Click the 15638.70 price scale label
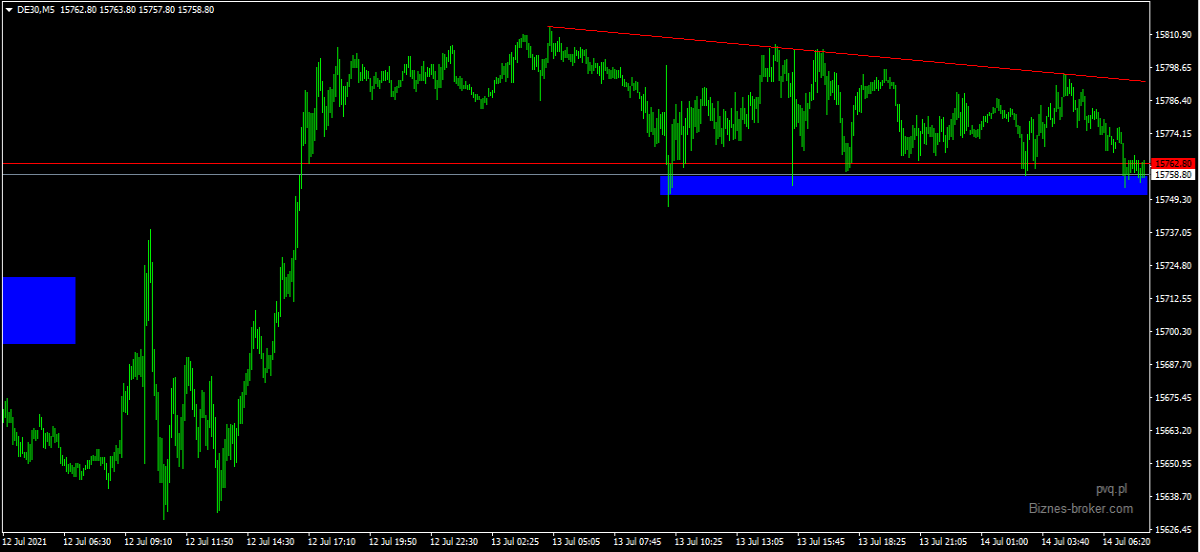Image resolution: width=1200 pixels, height=552 pixels. point(1173,497)
